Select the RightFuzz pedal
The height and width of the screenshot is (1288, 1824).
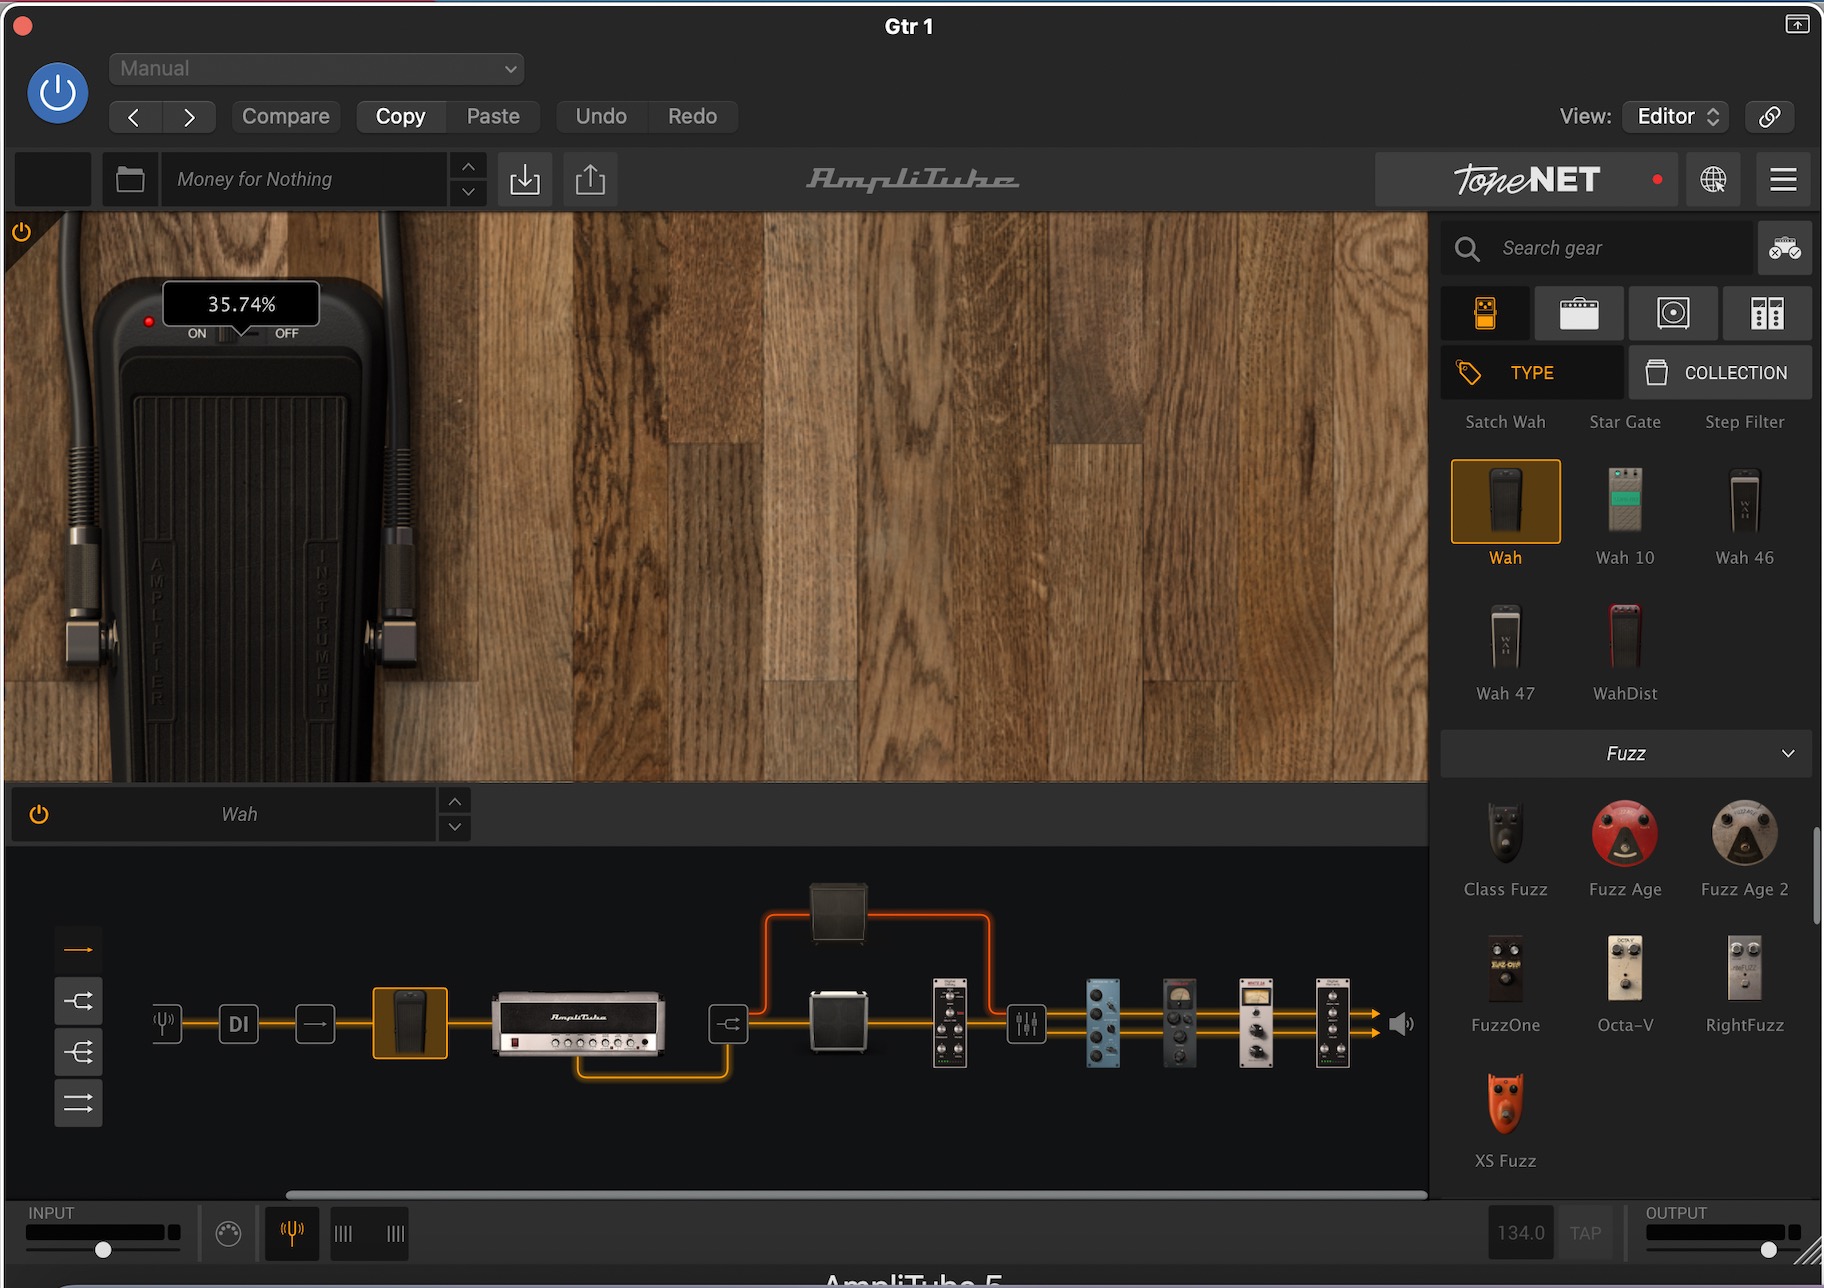1745,969
